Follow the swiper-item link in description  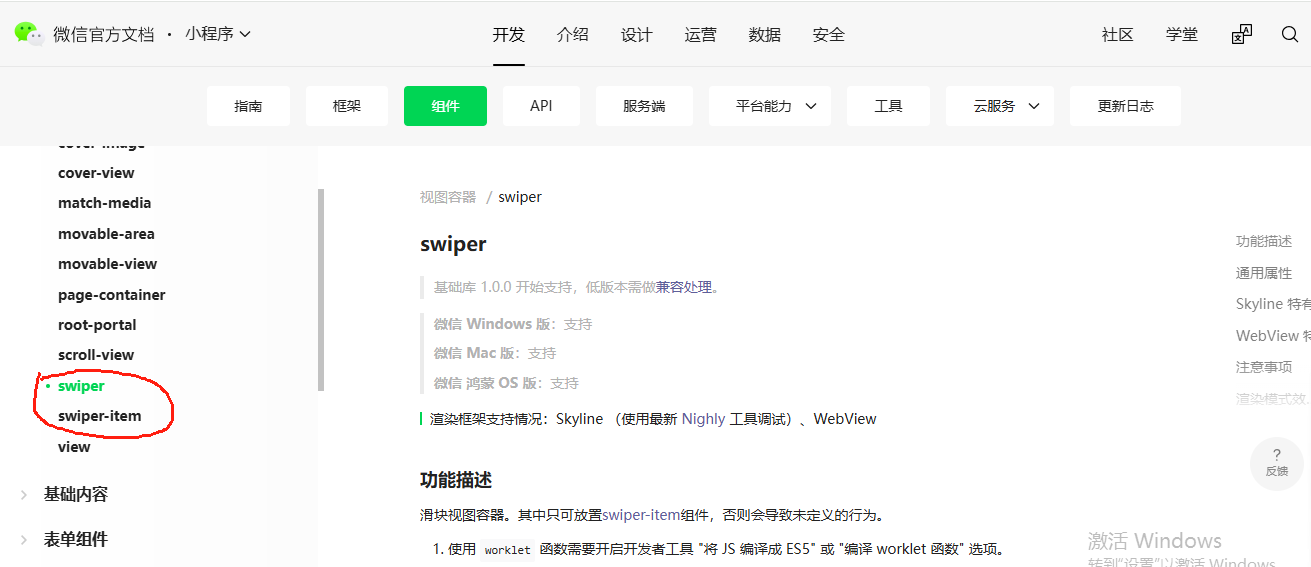[641, 515]
